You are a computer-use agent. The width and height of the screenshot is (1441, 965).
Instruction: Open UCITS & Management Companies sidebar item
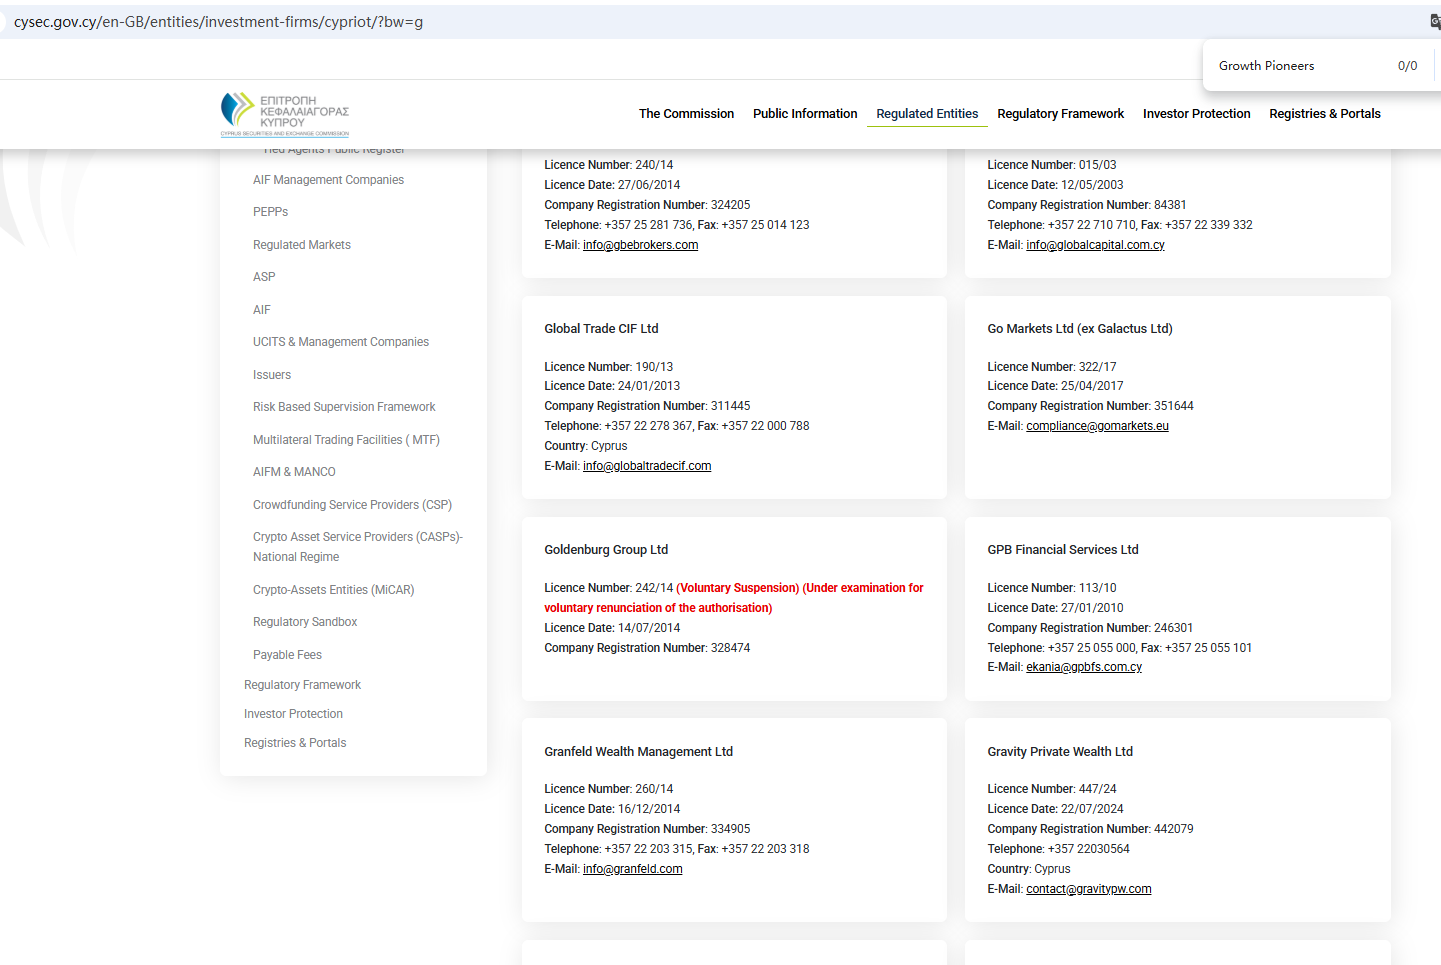pos(340,342)
